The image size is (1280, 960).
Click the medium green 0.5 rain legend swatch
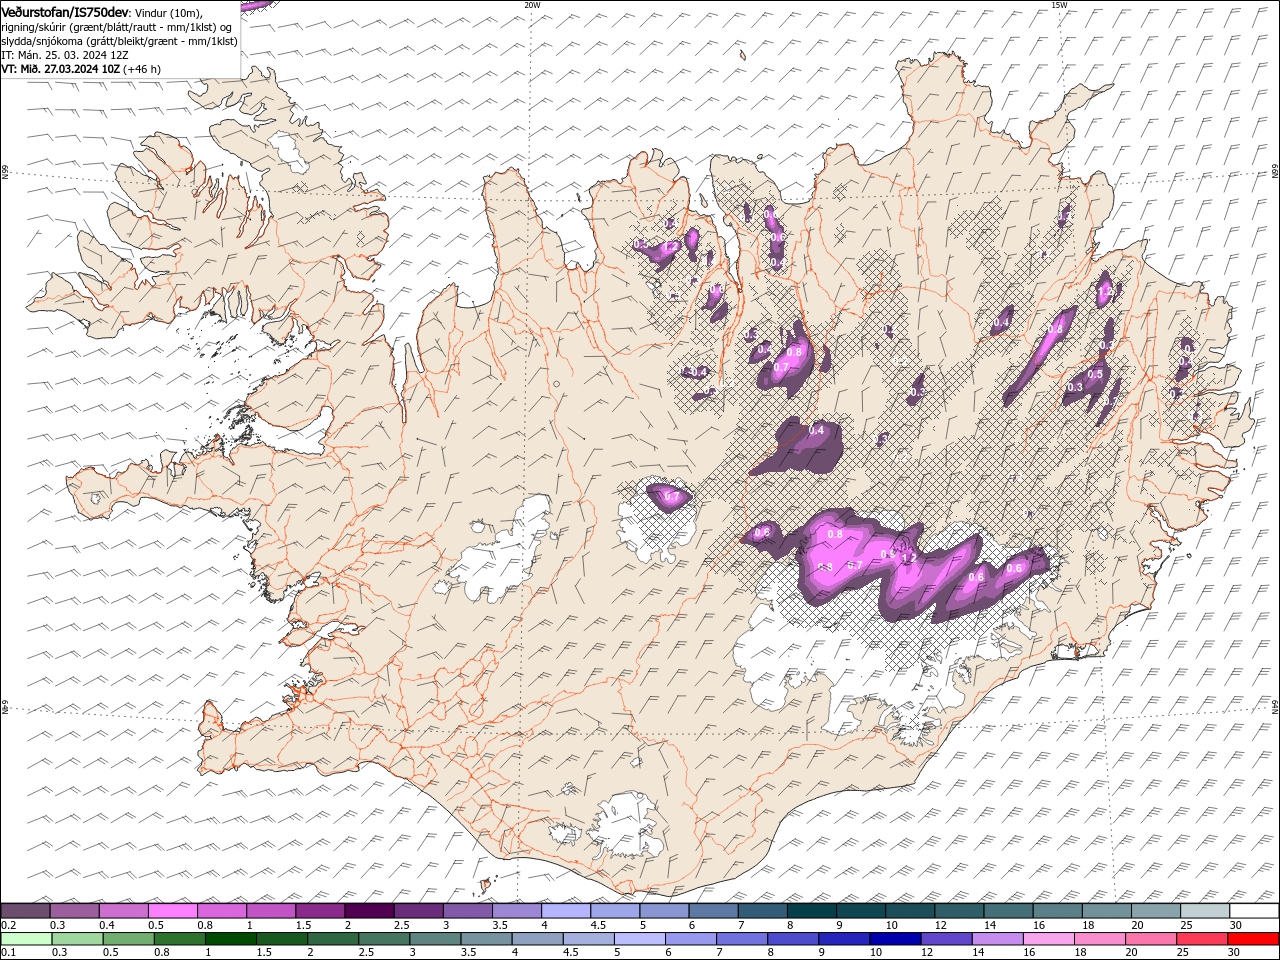tap(129, 939)
